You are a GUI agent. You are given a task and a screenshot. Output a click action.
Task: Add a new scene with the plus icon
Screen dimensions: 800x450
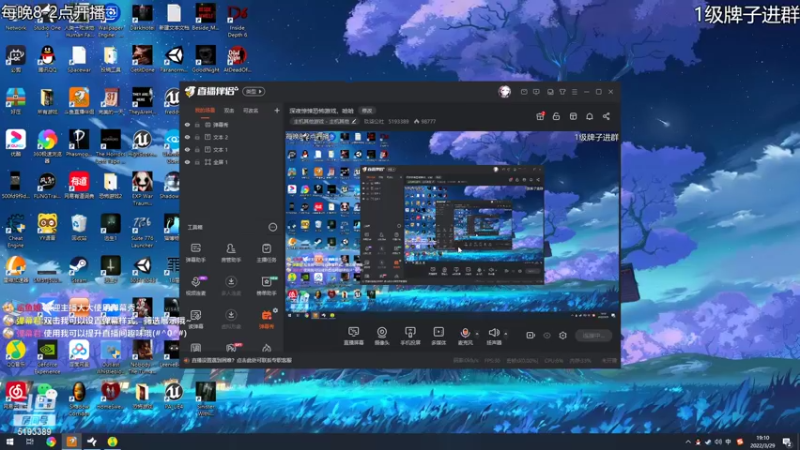[x=277, y=110]
